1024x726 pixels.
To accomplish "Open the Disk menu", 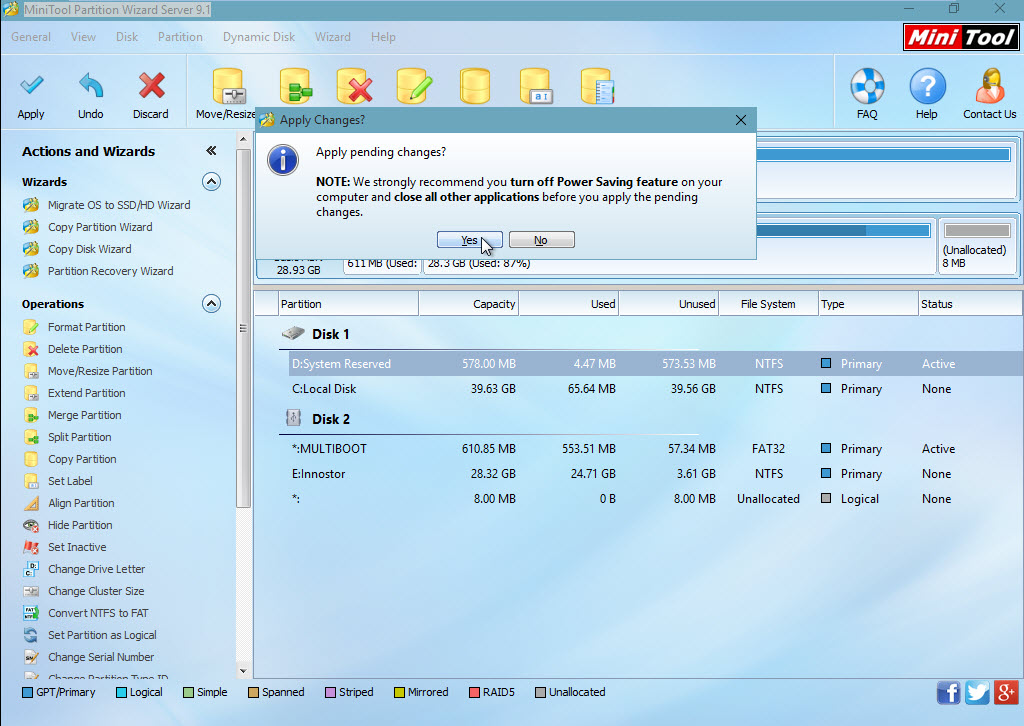I will click(127, 37).
